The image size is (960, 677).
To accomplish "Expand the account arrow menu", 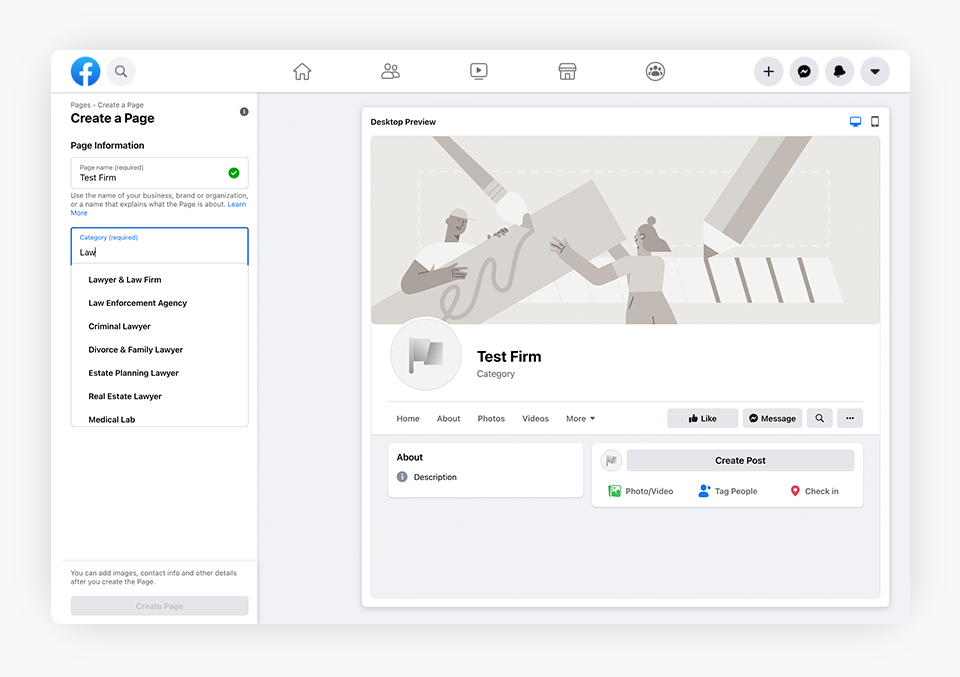I will (x=875, y=71).
